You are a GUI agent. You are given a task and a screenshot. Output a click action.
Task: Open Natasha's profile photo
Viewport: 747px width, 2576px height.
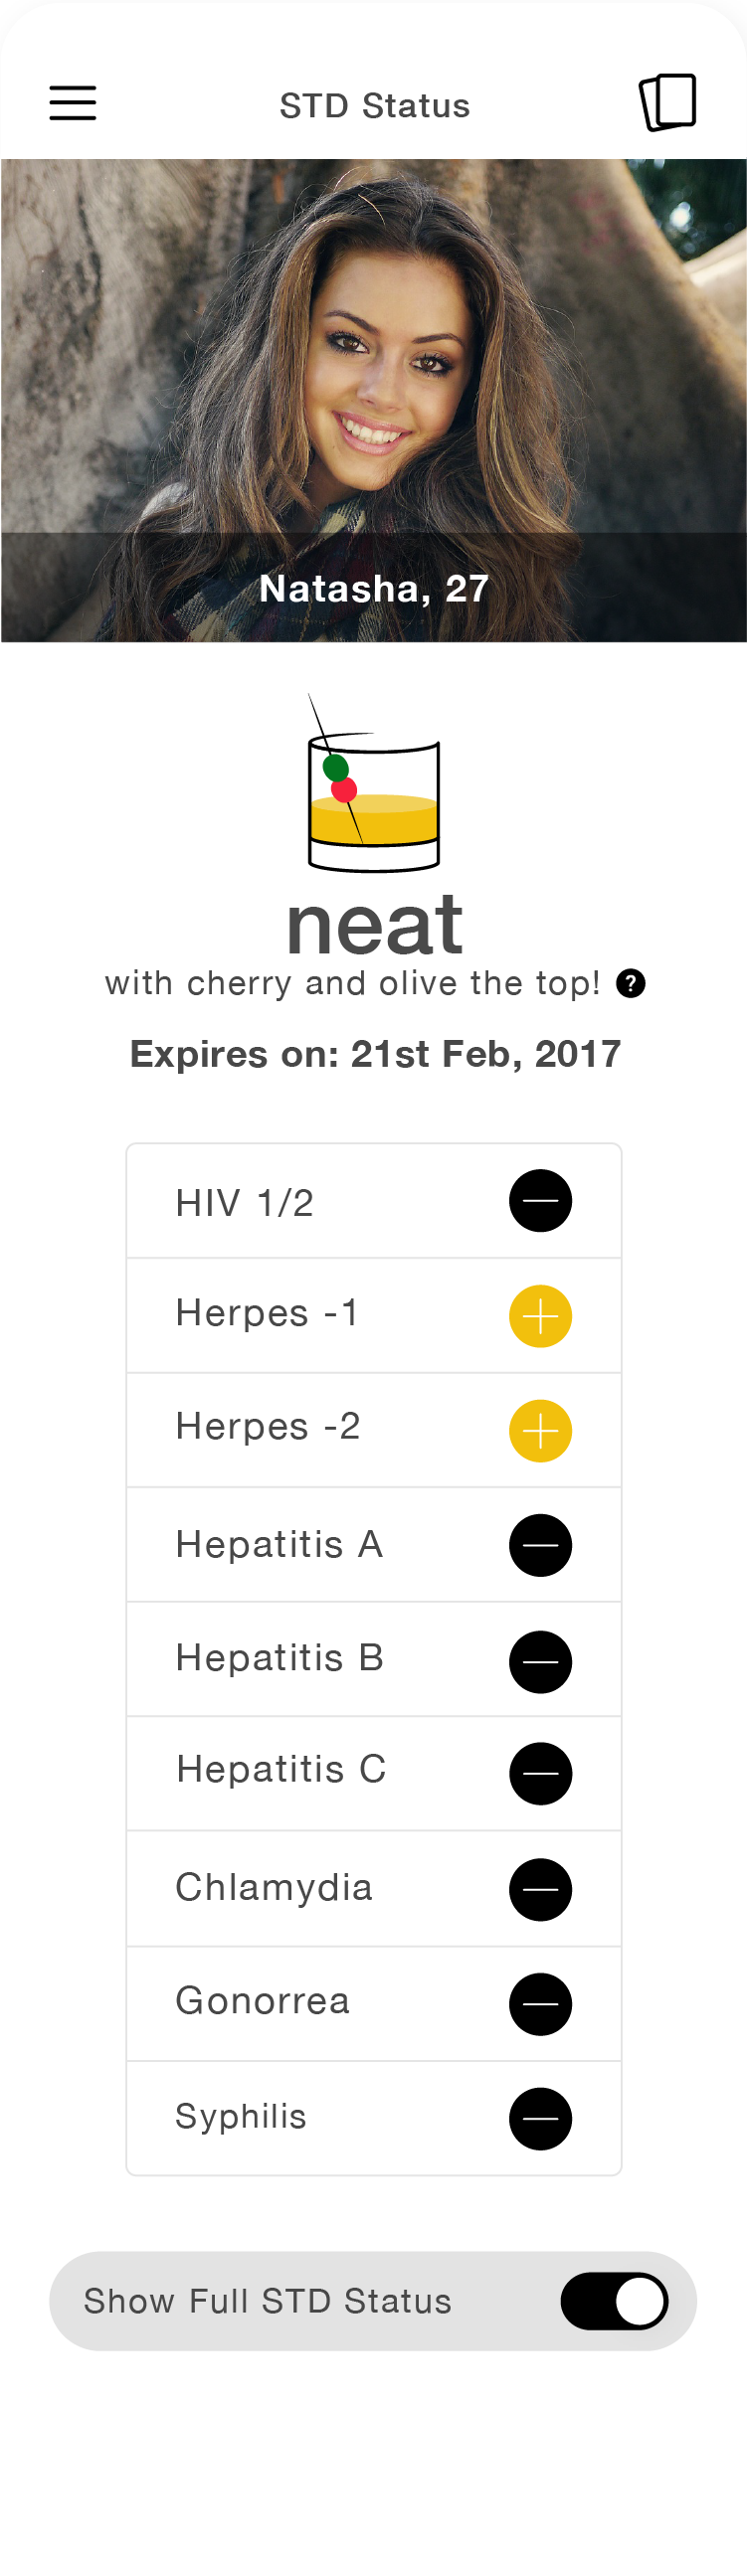[374, 346]
